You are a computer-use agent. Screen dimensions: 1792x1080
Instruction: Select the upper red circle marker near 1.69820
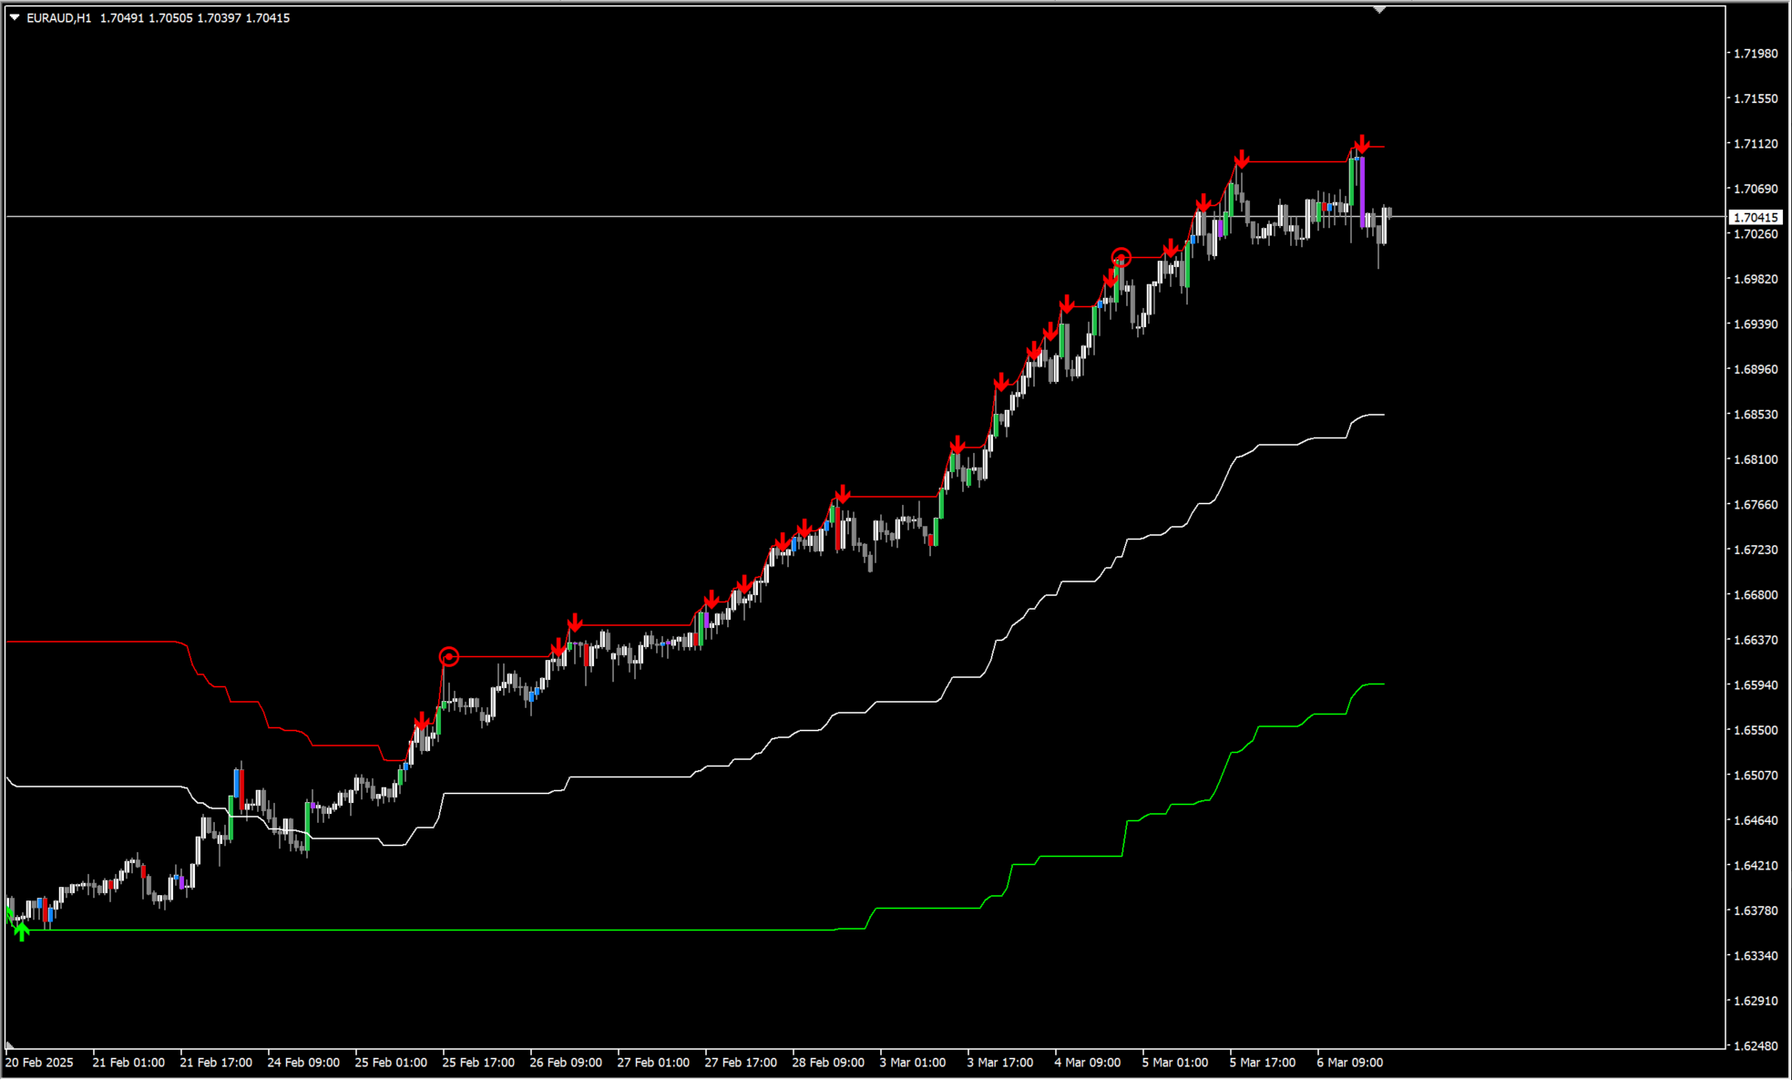[x=1121, y=258]
